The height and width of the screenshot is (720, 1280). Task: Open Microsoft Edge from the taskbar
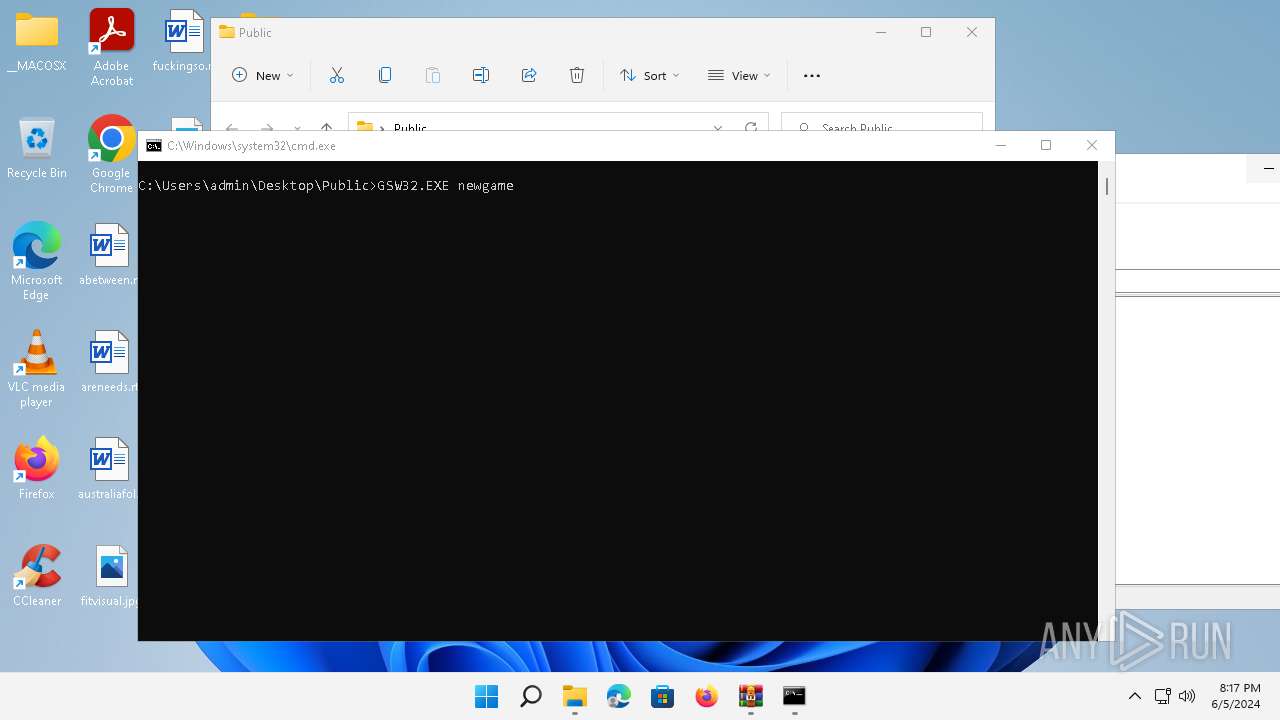[619, 696]
